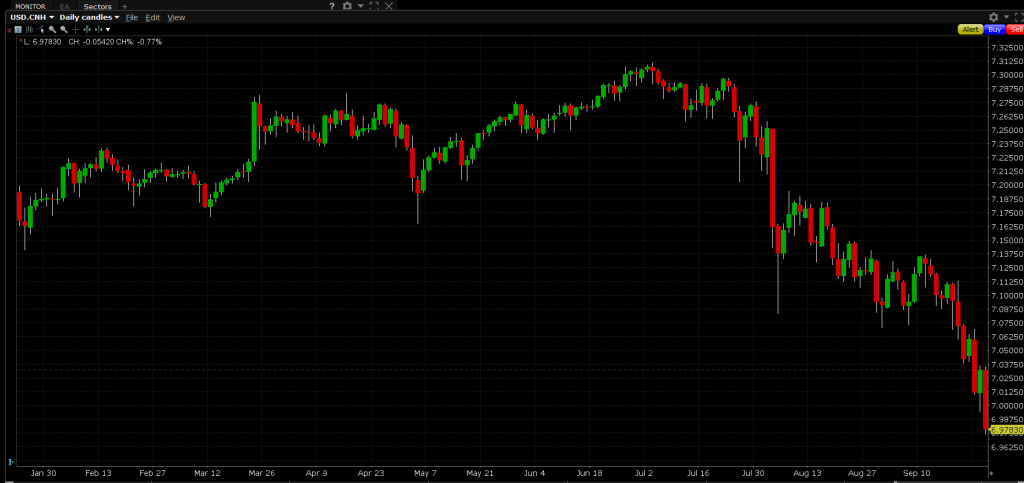Click the save chart disk icon
The width and height of the screenshot is (1024, 483).
[18, 30]
